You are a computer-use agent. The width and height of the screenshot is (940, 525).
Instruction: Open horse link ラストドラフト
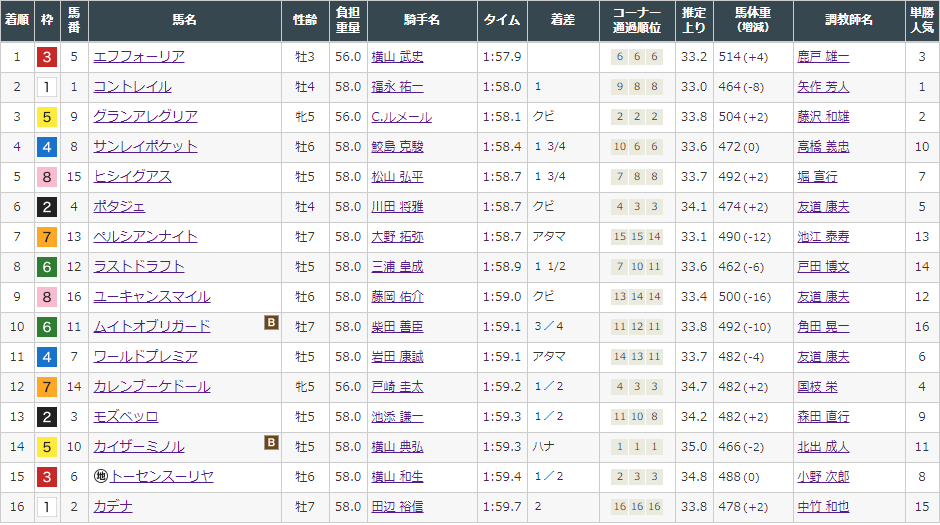point(139,266)
